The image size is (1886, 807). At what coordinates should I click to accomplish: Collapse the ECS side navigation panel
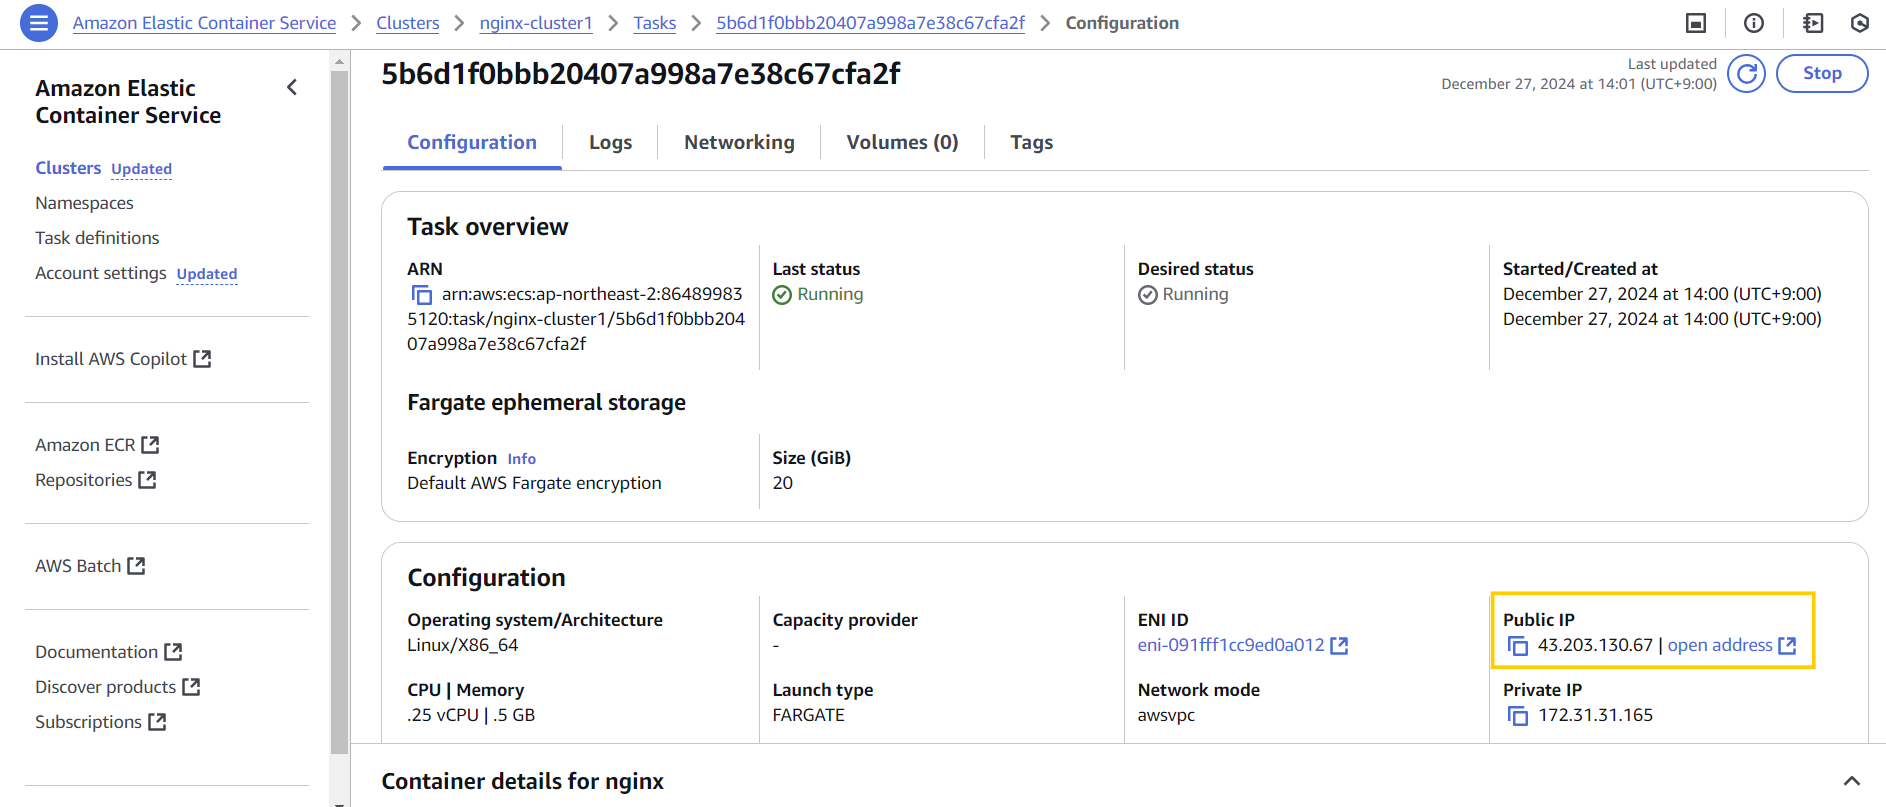(292, 88)
